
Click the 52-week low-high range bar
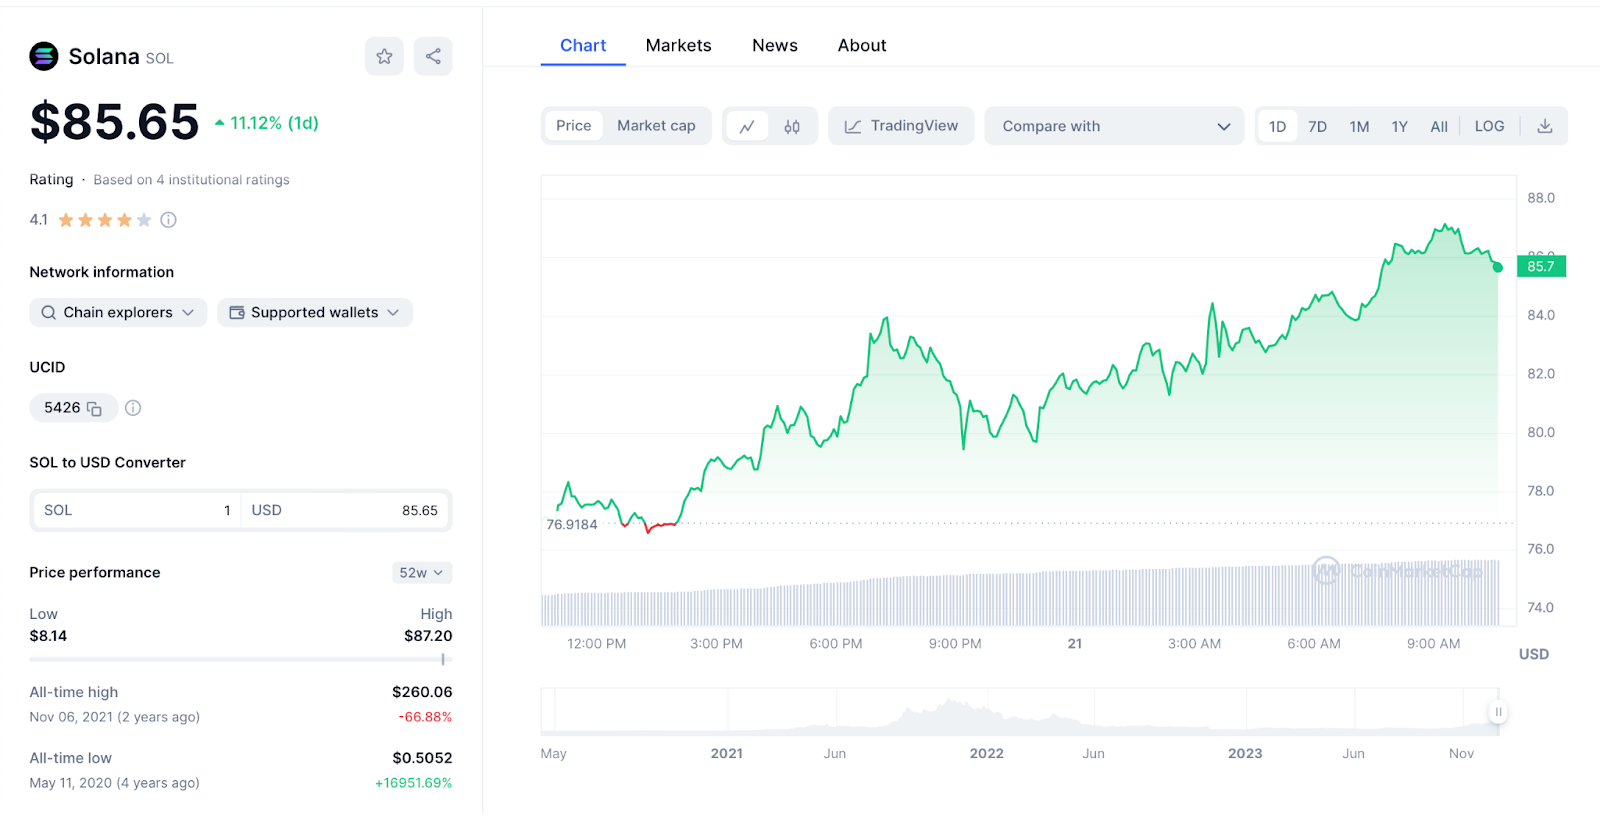(x=241, y=660)
